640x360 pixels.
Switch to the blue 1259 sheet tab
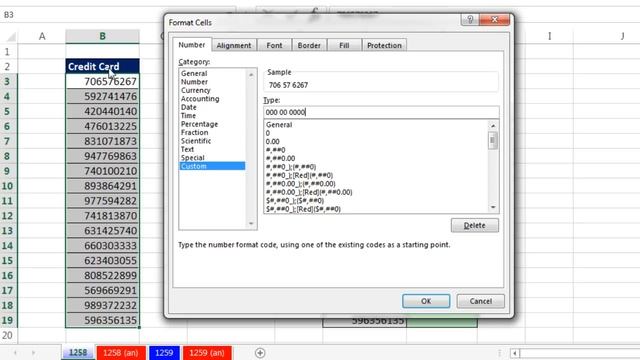click(164, 353)
